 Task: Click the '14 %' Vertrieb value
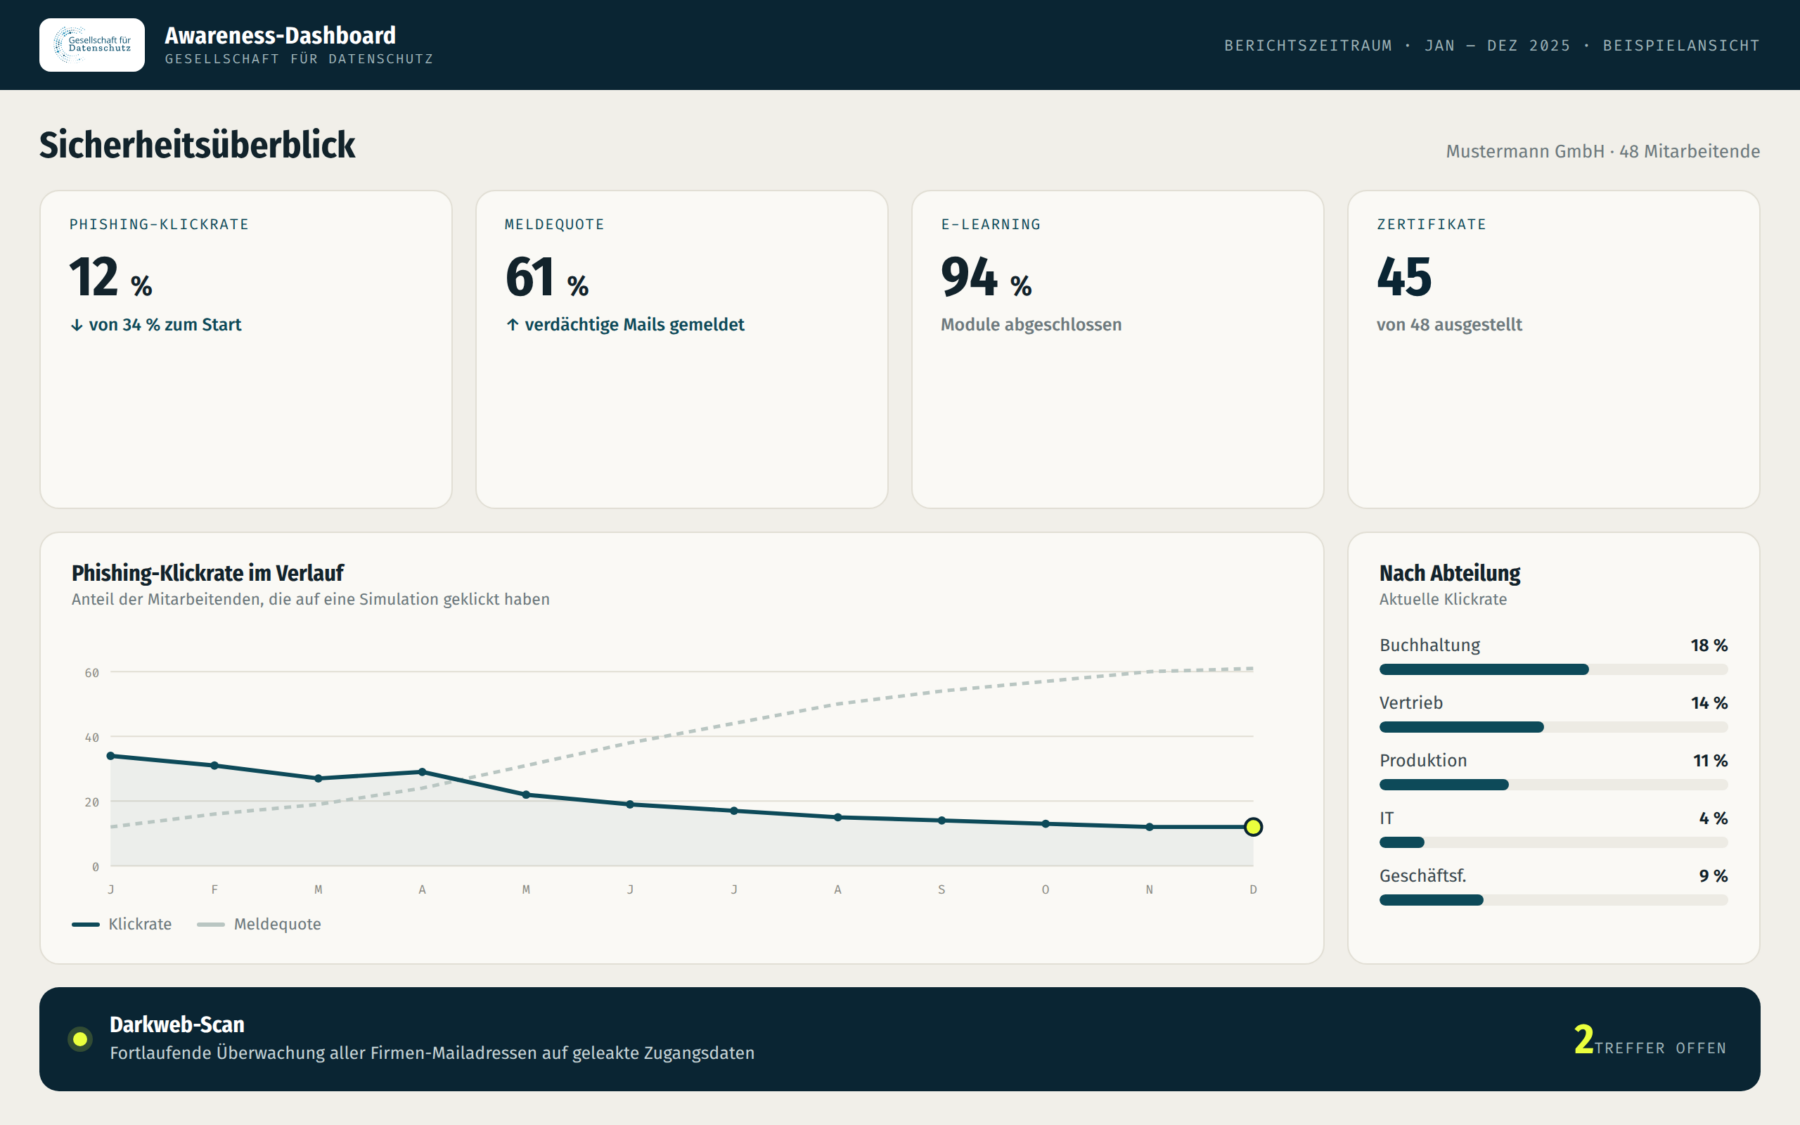pyautogui.click(x=1709, y=703)
